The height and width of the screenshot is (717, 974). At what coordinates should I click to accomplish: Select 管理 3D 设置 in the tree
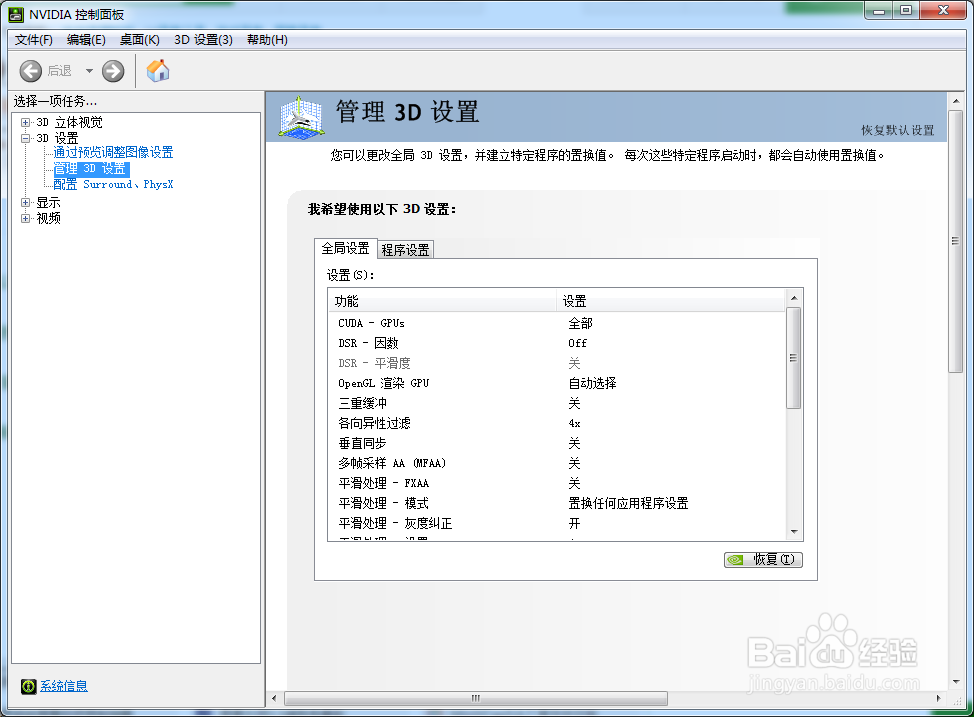[91, 168]
